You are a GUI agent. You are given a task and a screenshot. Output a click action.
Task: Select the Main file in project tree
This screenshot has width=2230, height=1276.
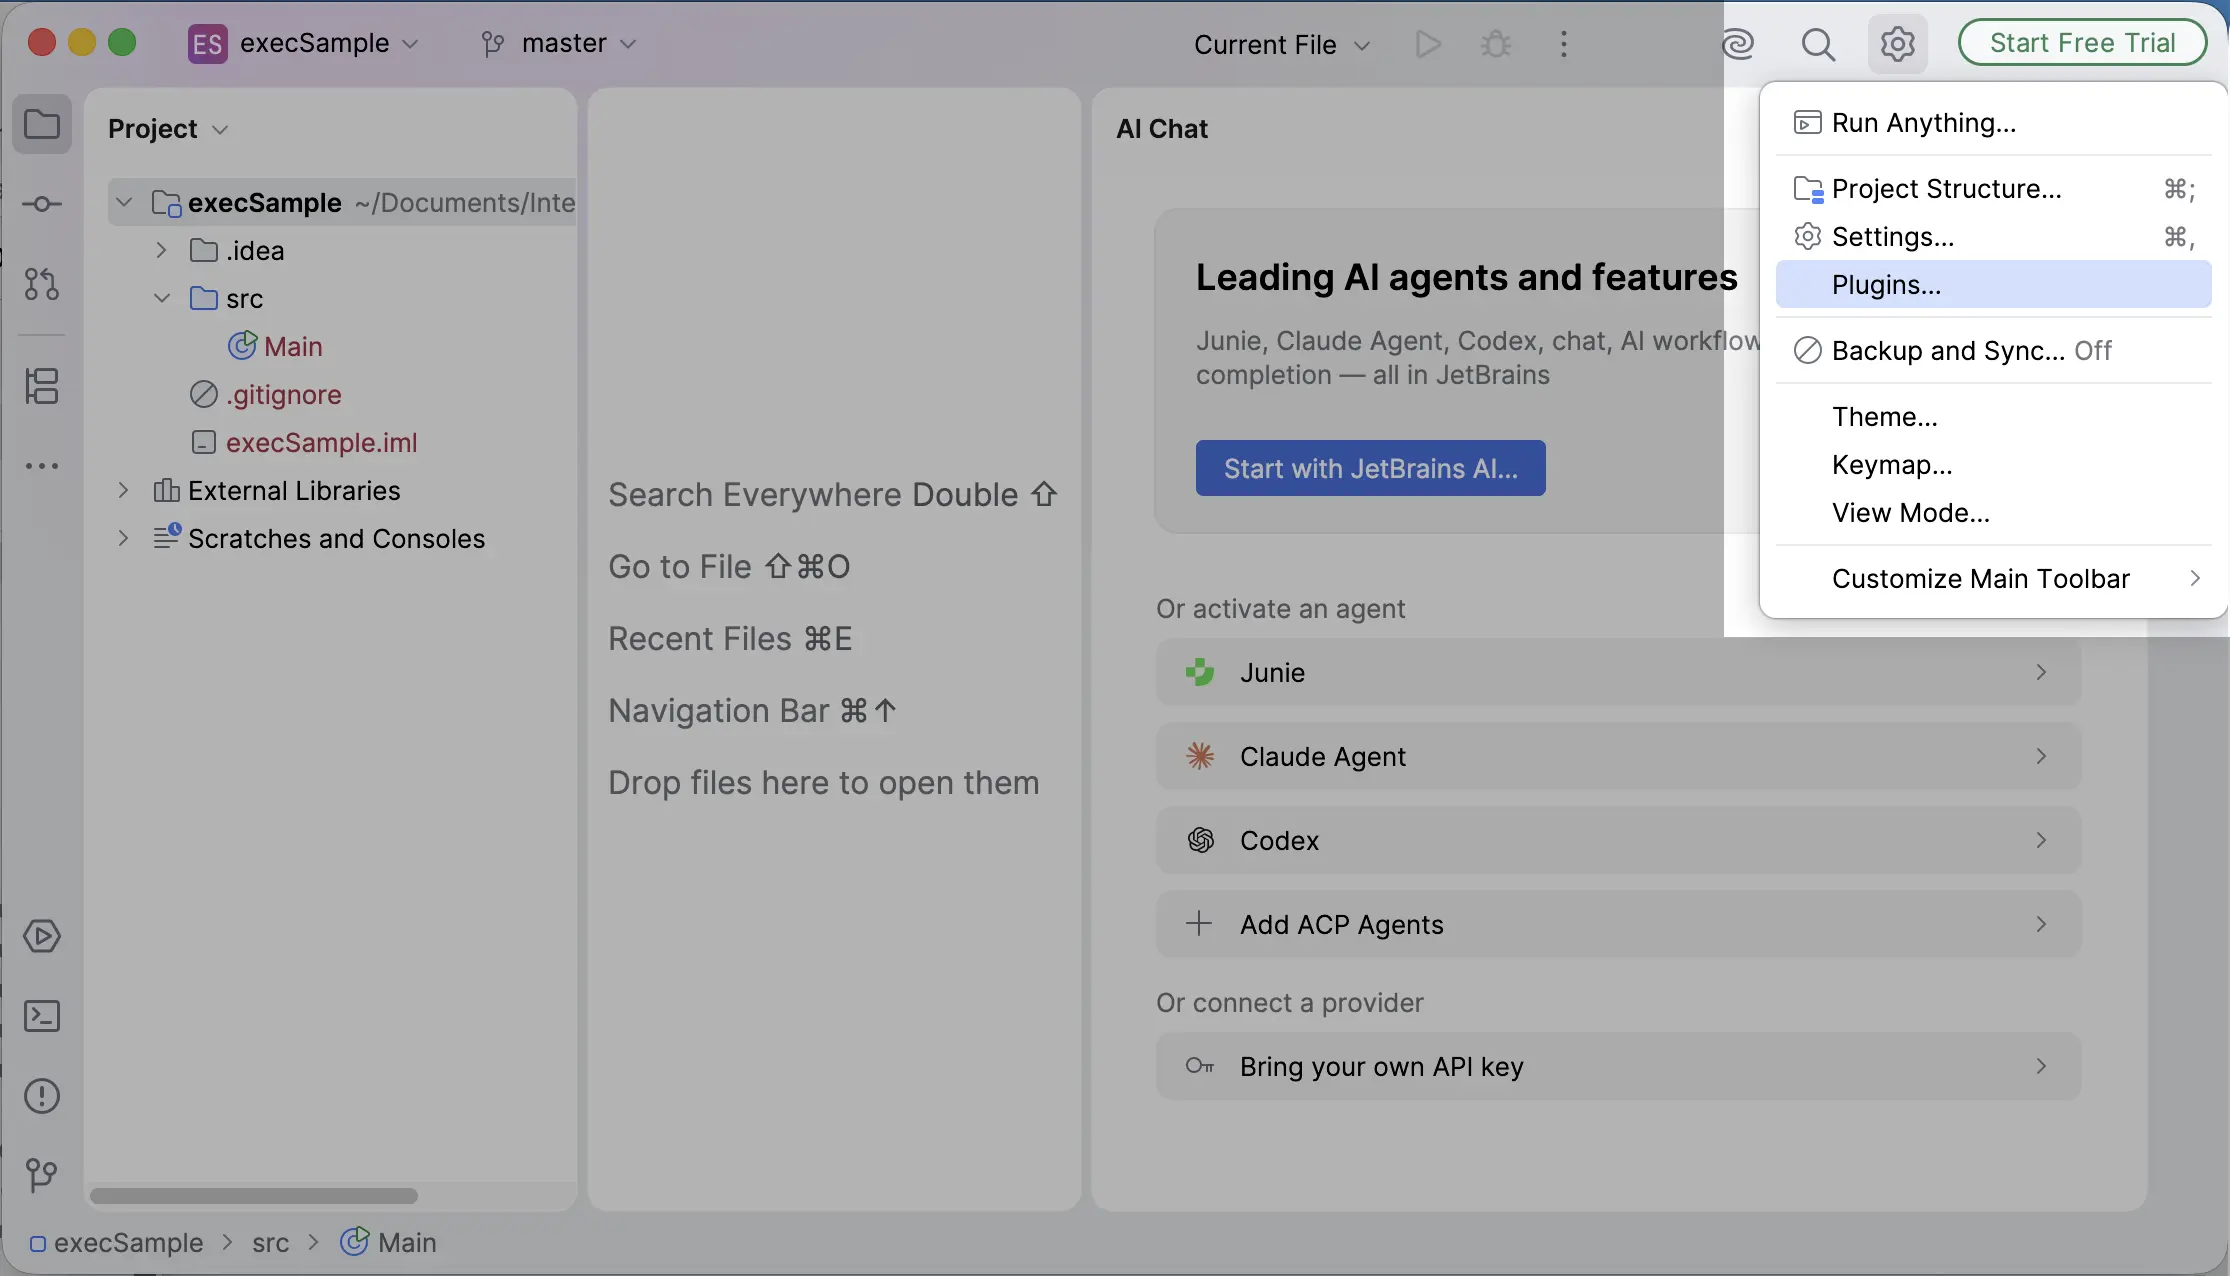[x=293, y=347]
